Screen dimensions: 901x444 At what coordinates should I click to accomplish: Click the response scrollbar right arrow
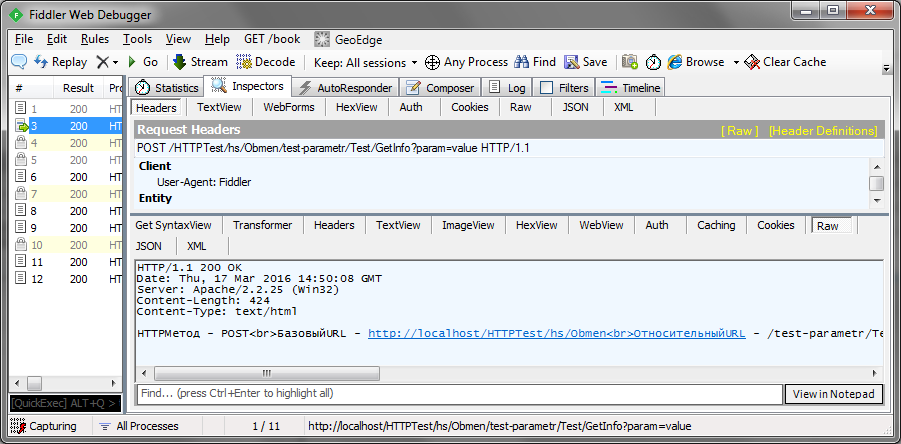[876, 373]
